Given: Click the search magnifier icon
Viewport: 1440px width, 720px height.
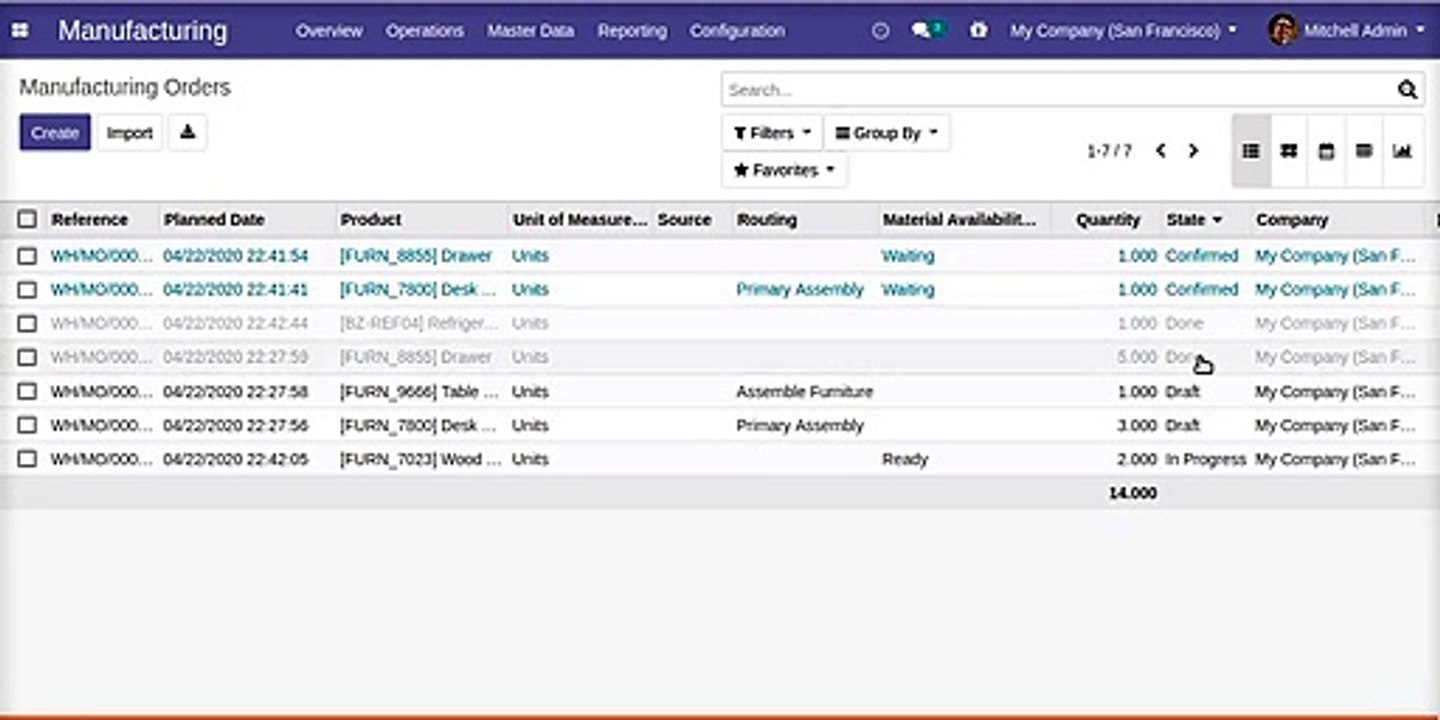Looking at the screenshot, I should [x=1407, y=90].
